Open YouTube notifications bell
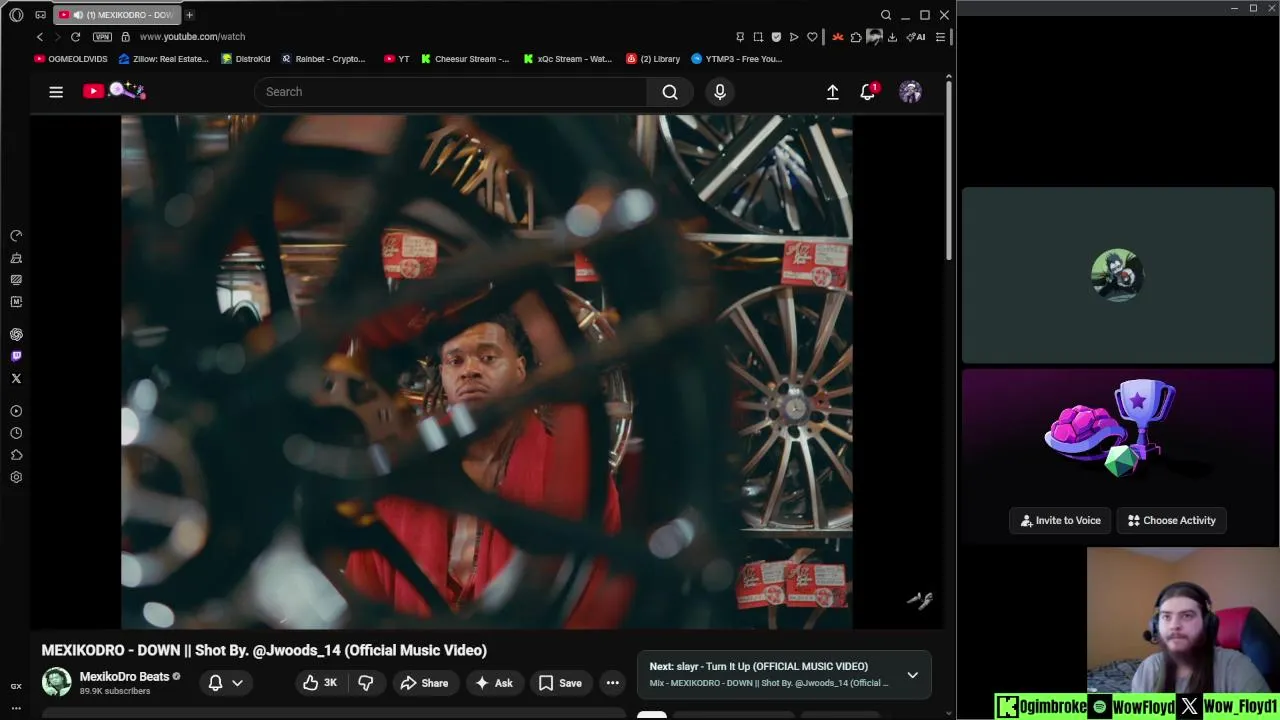The width and height of the screenshot is (1280, 720). point(868,92)
